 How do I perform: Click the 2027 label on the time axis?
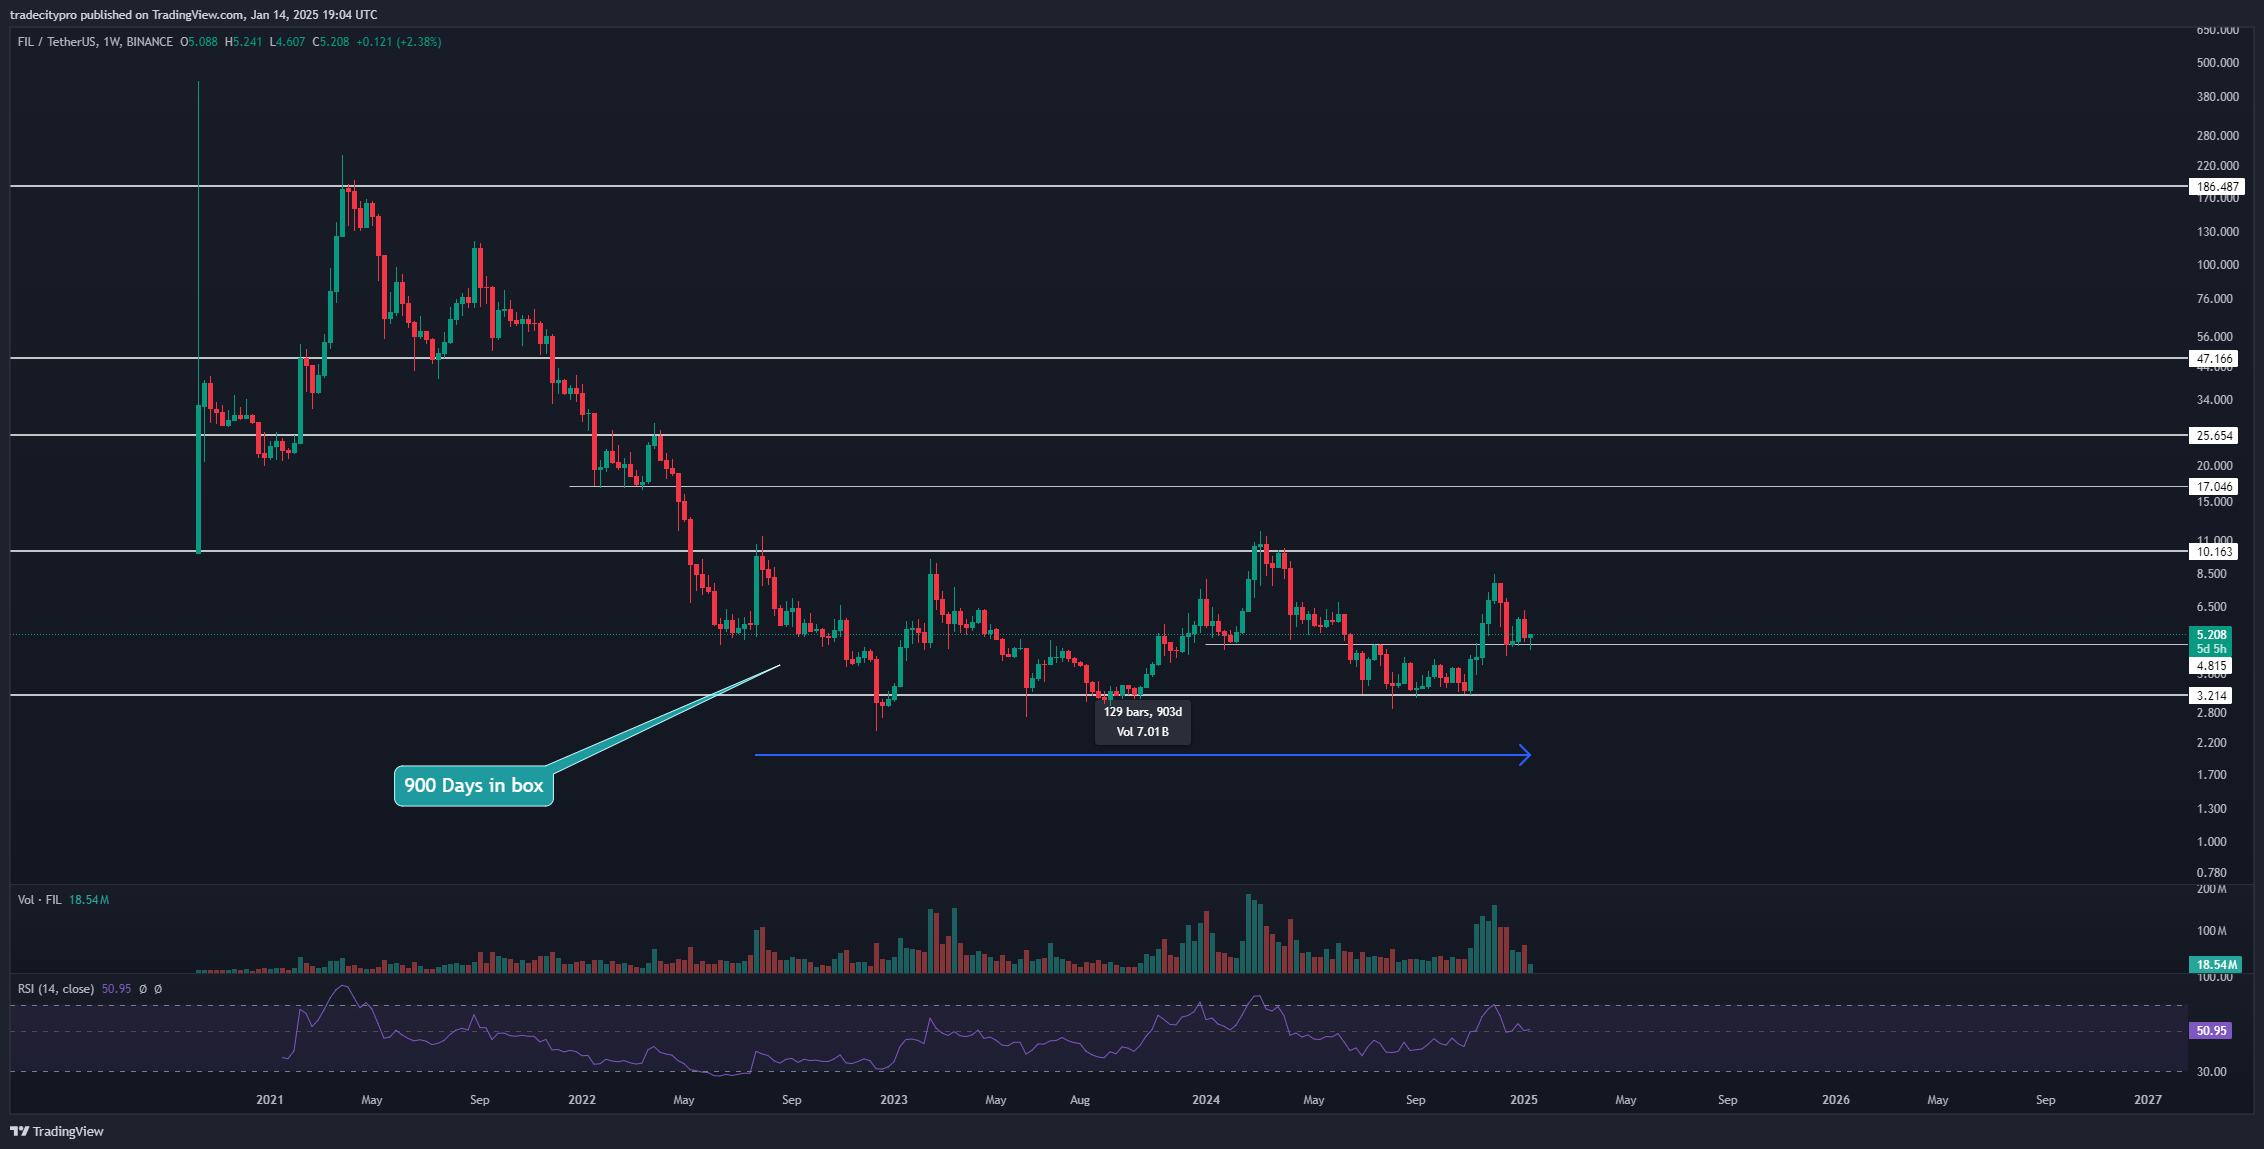2148,1100
